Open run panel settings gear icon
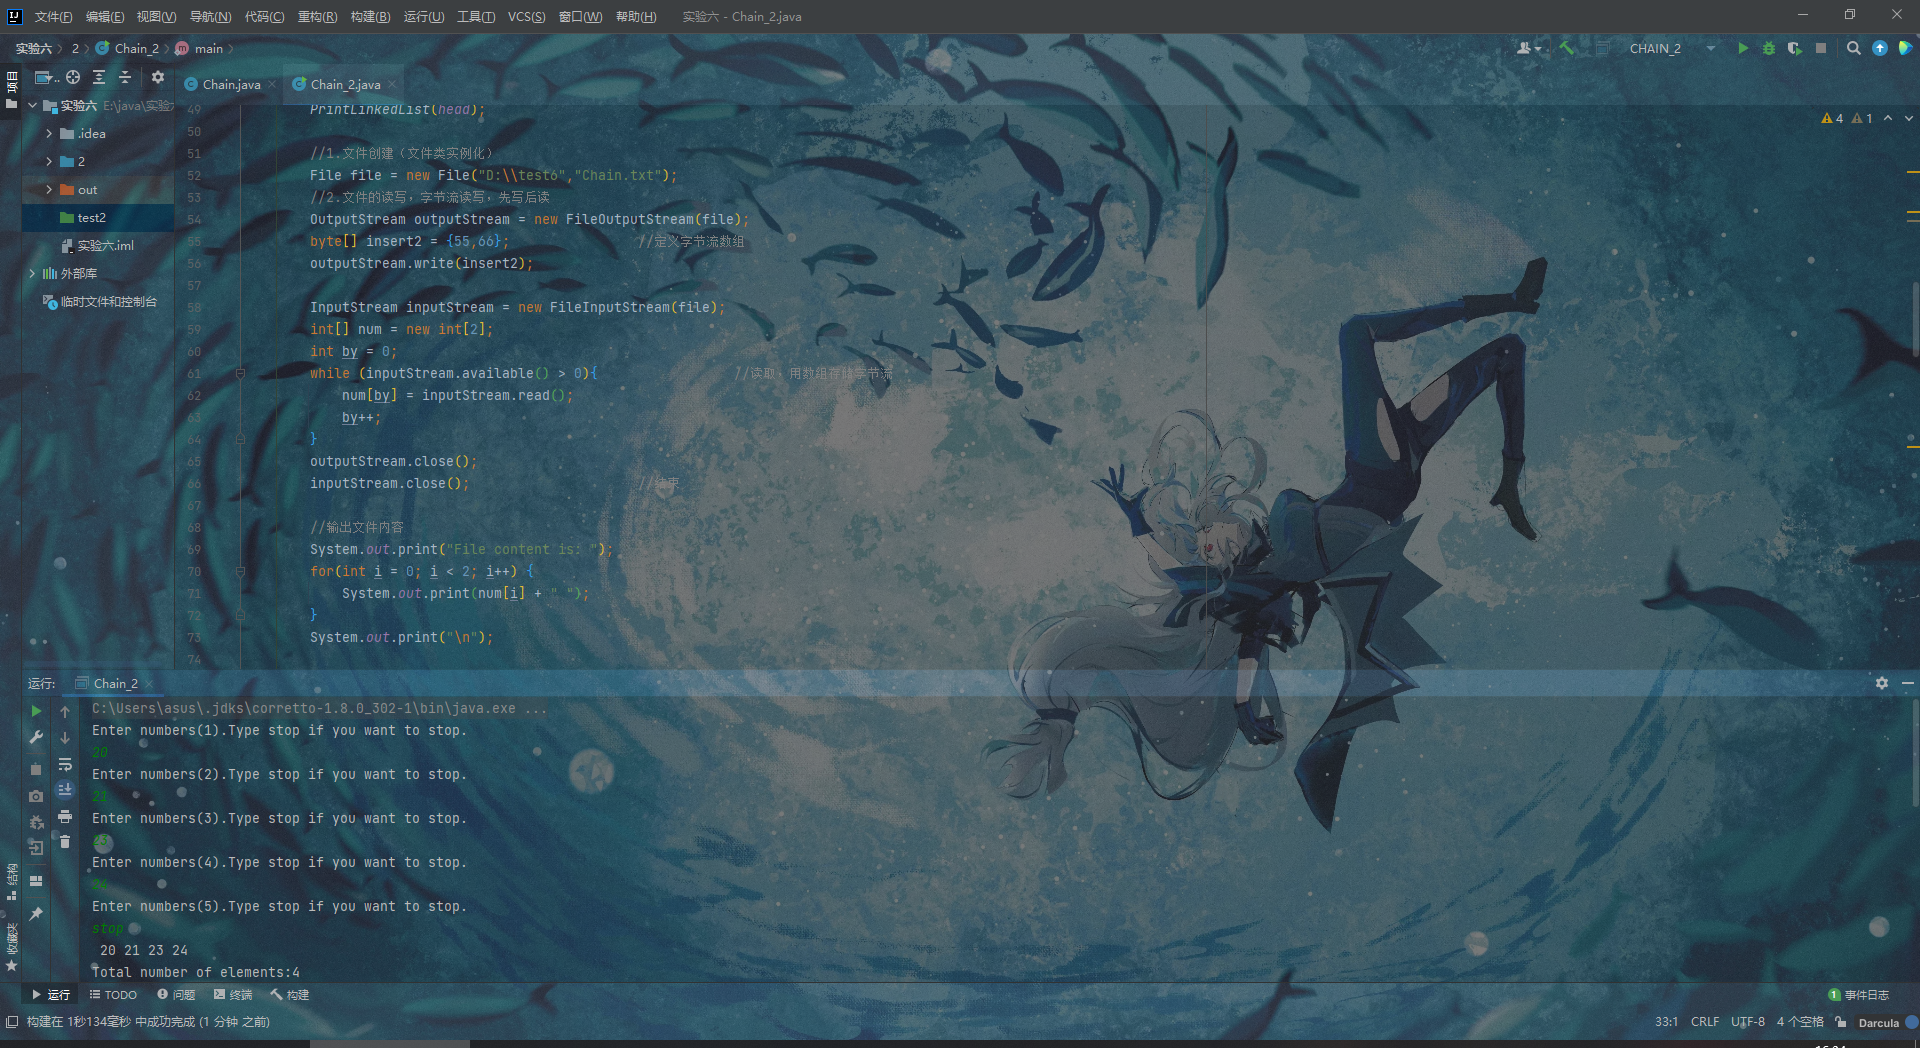The height and width of the screenshot is (1048, 1920). click(x=1882, y=683)
